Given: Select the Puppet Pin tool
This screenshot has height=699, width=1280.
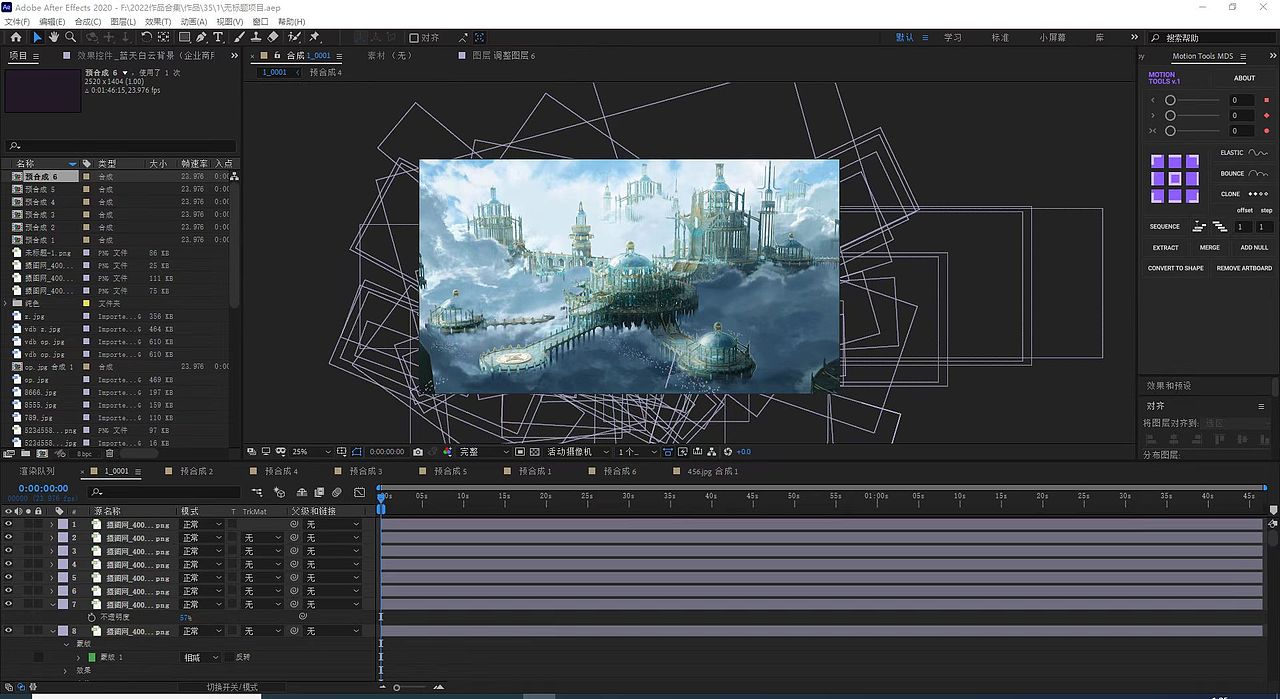Looking at the screenshot, I should (314, 37).
